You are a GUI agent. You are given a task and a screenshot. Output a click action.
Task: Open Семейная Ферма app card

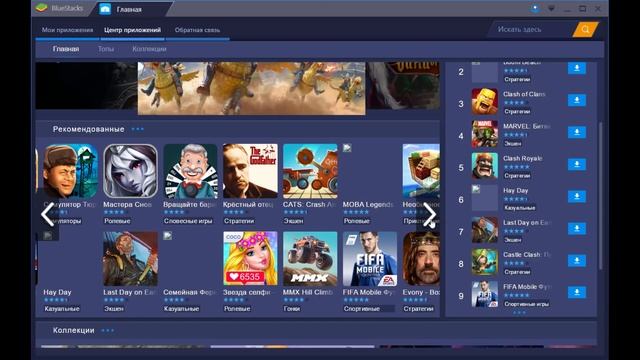(x=190, y=271)
